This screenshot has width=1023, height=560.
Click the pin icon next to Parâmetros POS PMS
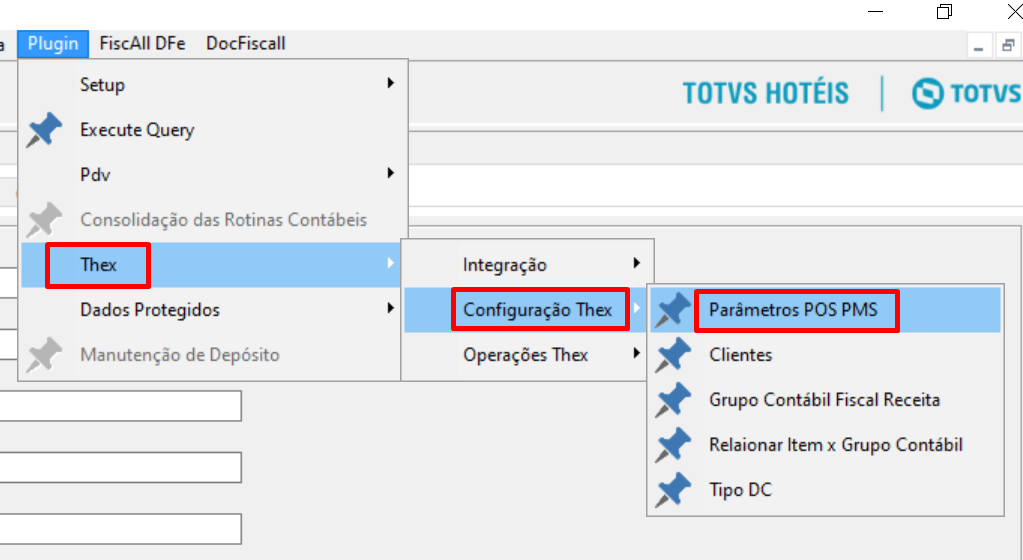click(x=673, y=310)
